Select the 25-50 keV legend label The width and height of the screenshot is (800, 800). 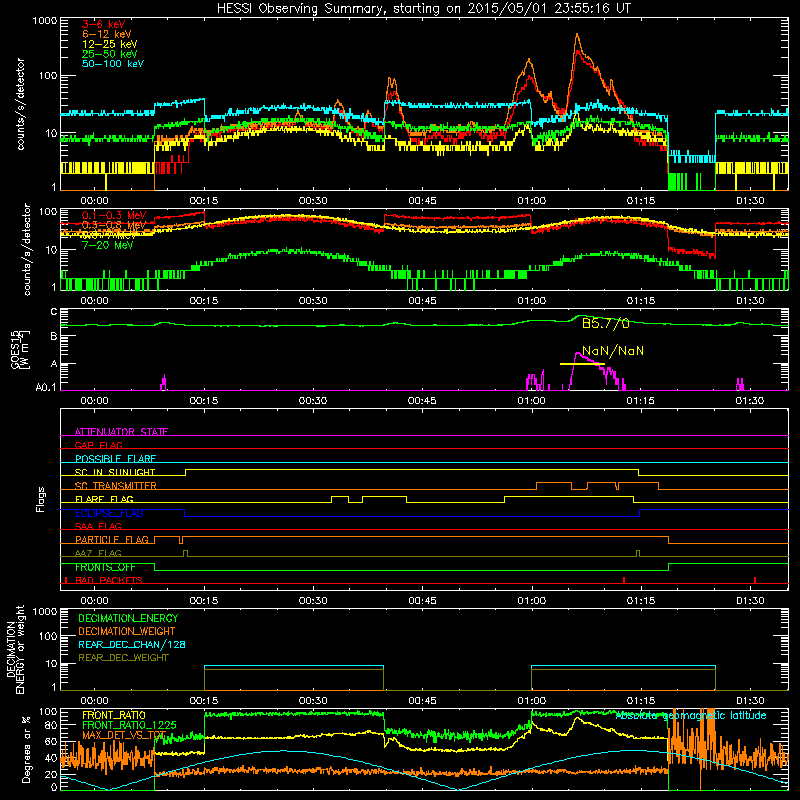coord(110,54)
